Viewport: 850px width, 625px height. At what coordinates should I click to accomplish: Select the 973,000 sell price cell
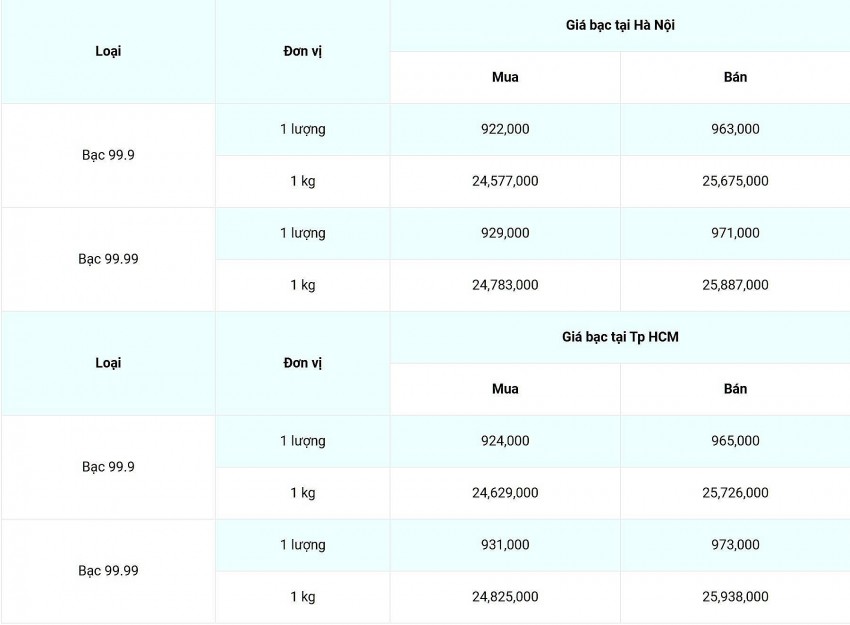click(x=735, y=545)
